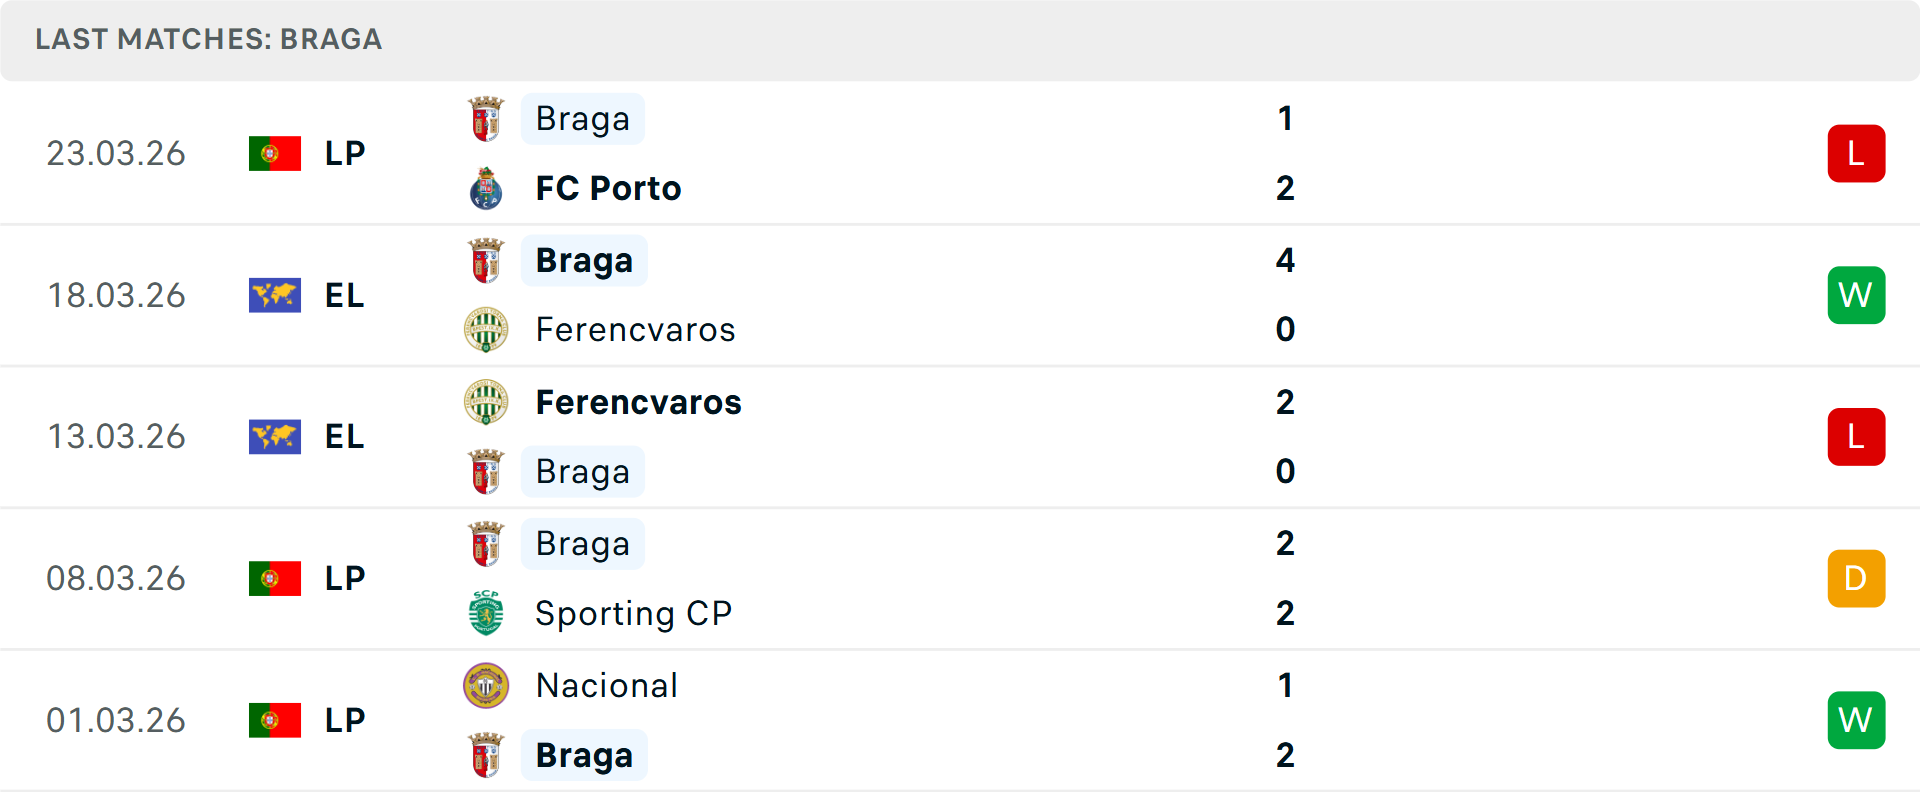This screenshot has height=792, width=1920.
Task: Click the FC Porto club crest
Action: [486, 188]
